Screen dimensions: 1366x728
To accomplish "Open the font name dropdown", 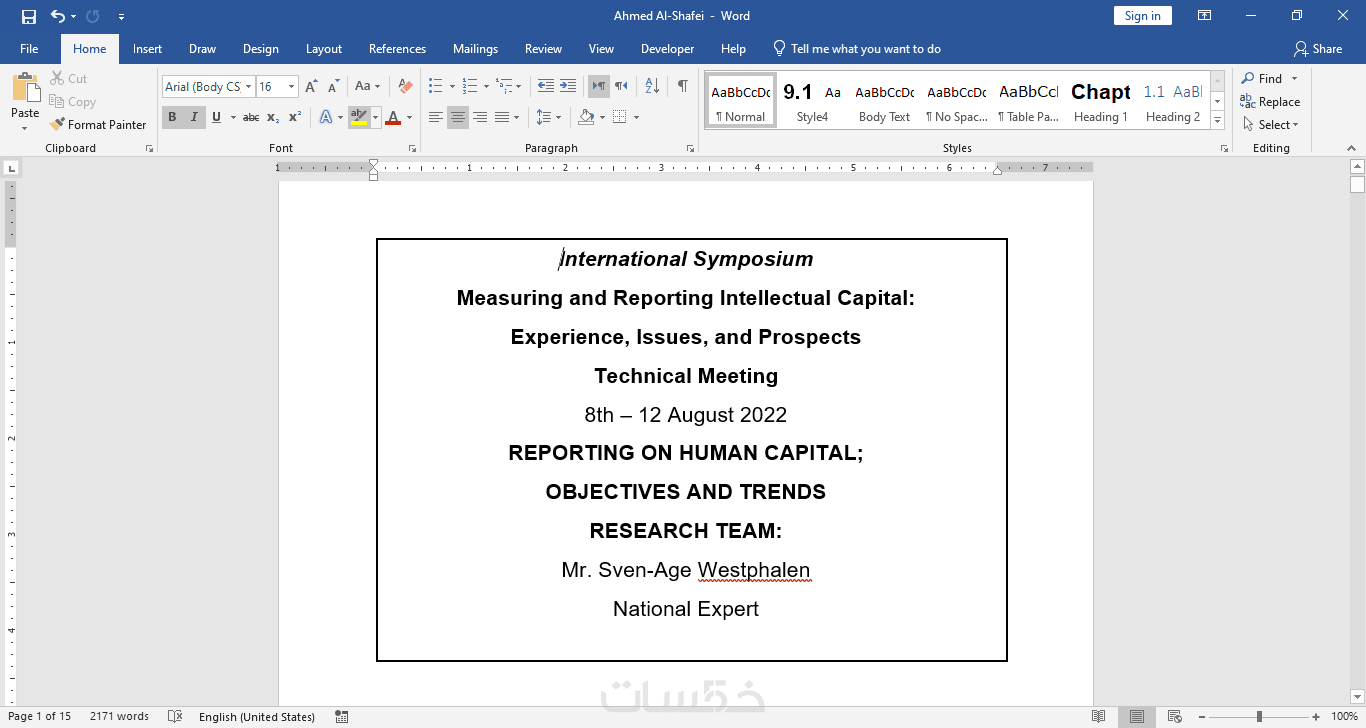I will coord(249,87).
